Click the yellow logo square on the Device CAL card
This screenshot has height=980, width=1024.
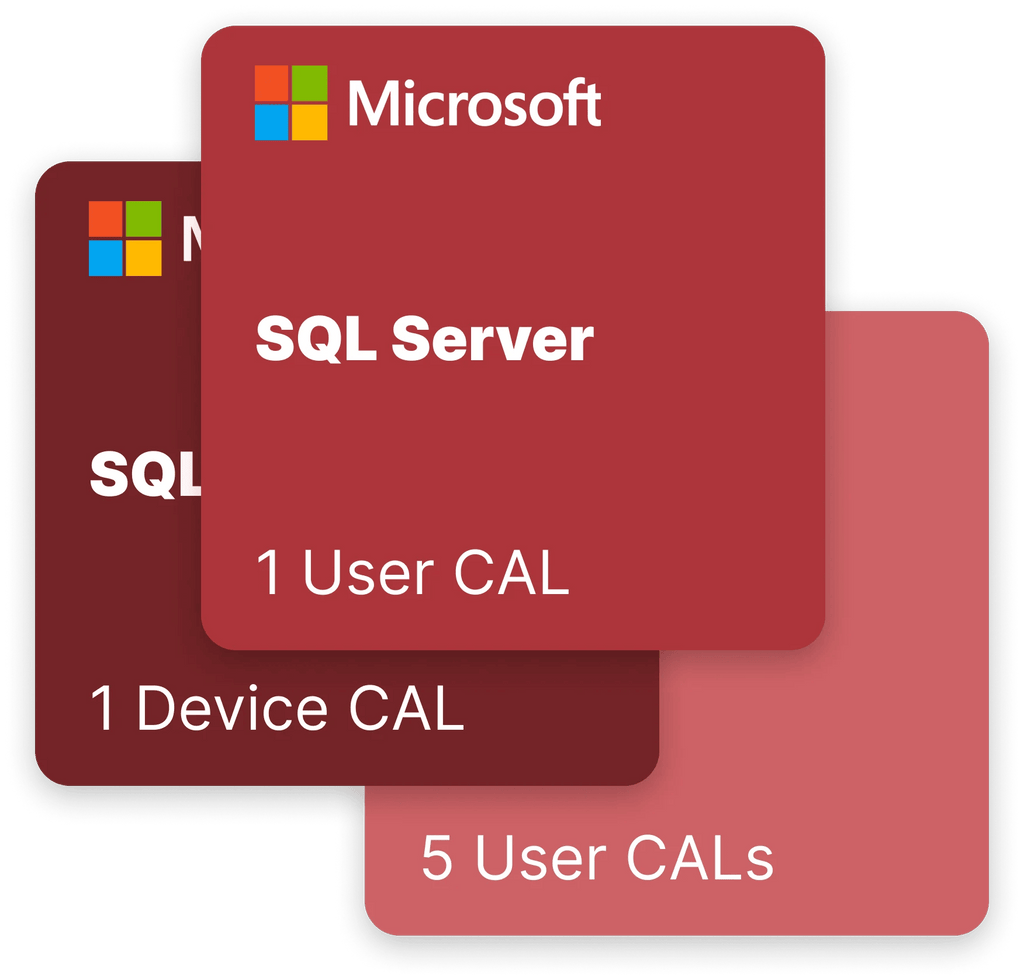(144, 257)
